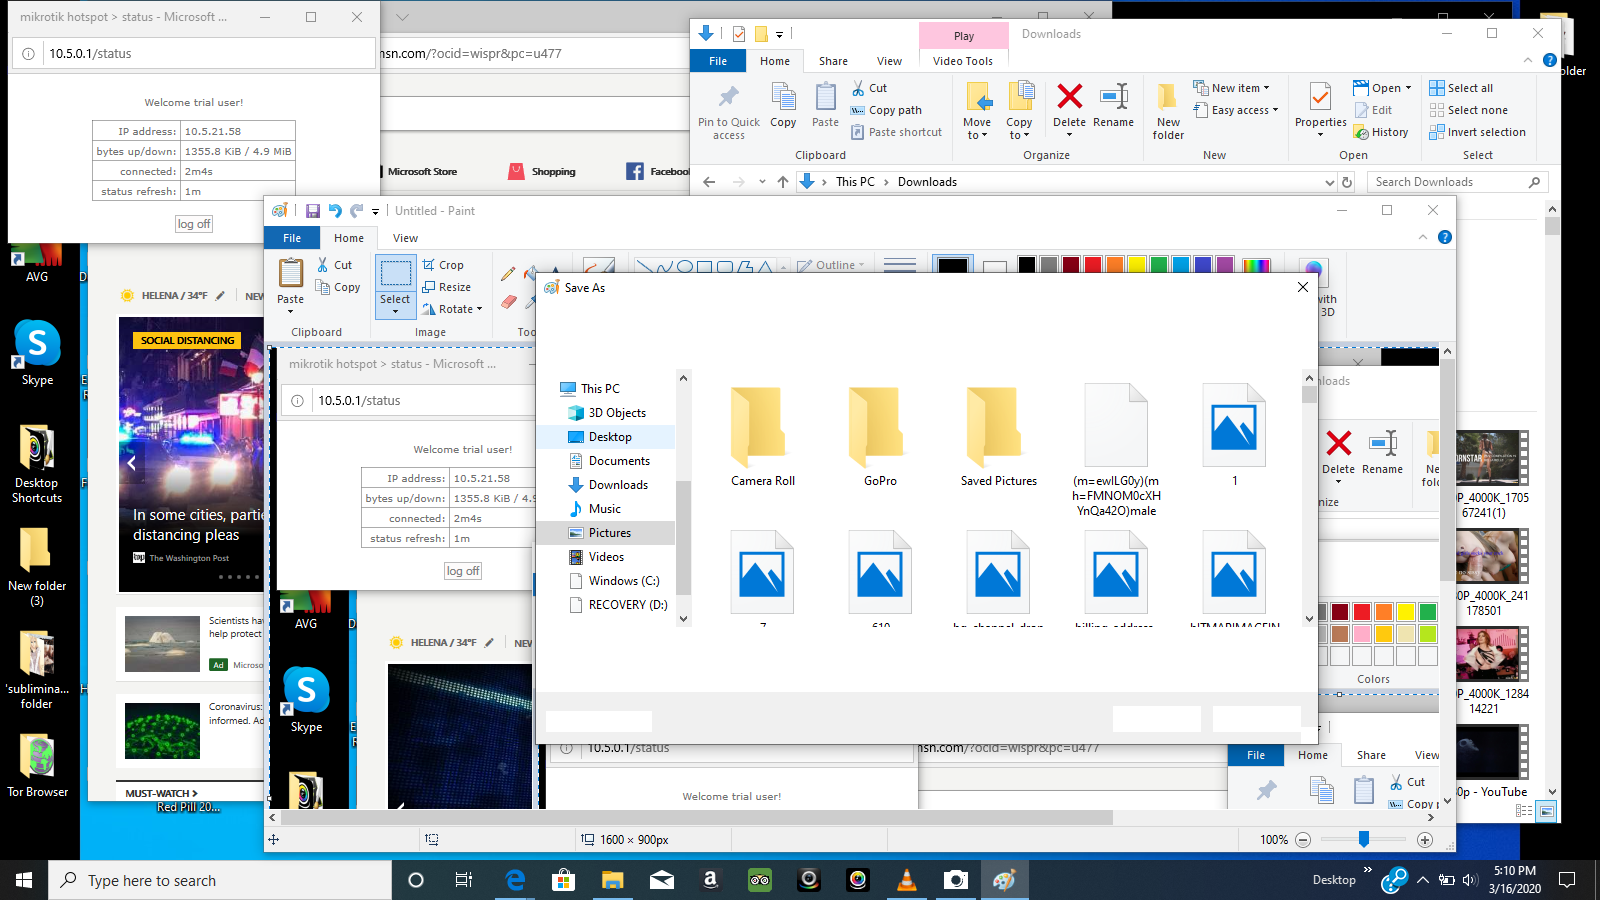
Task: Click the Search Downloads box
Action: [x=1458, y=182]
